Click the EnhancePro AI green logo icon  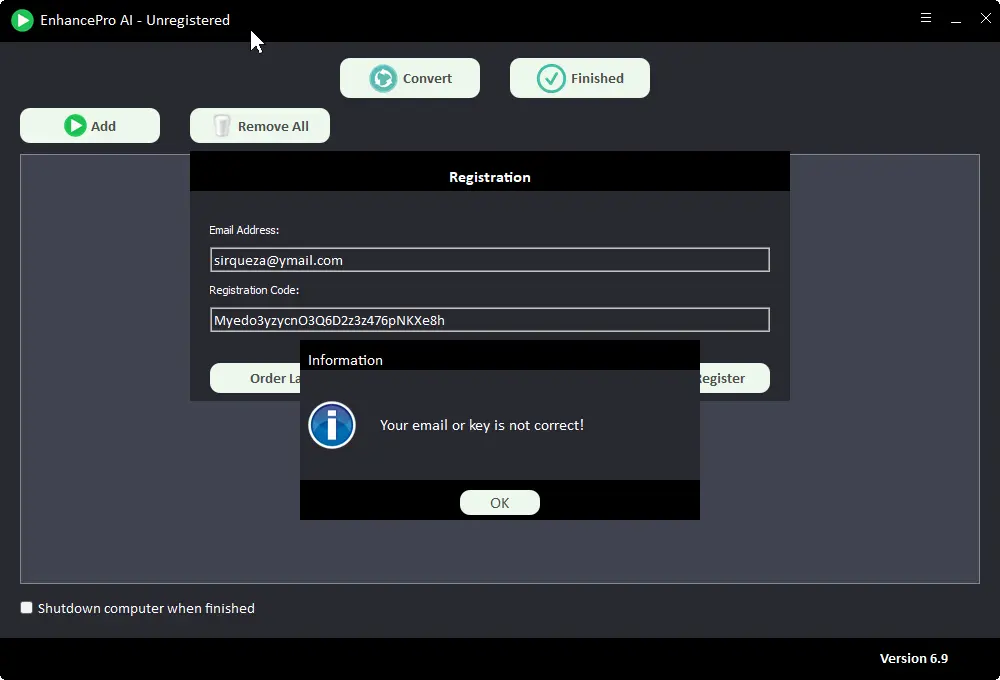click(x=22, y=20)
